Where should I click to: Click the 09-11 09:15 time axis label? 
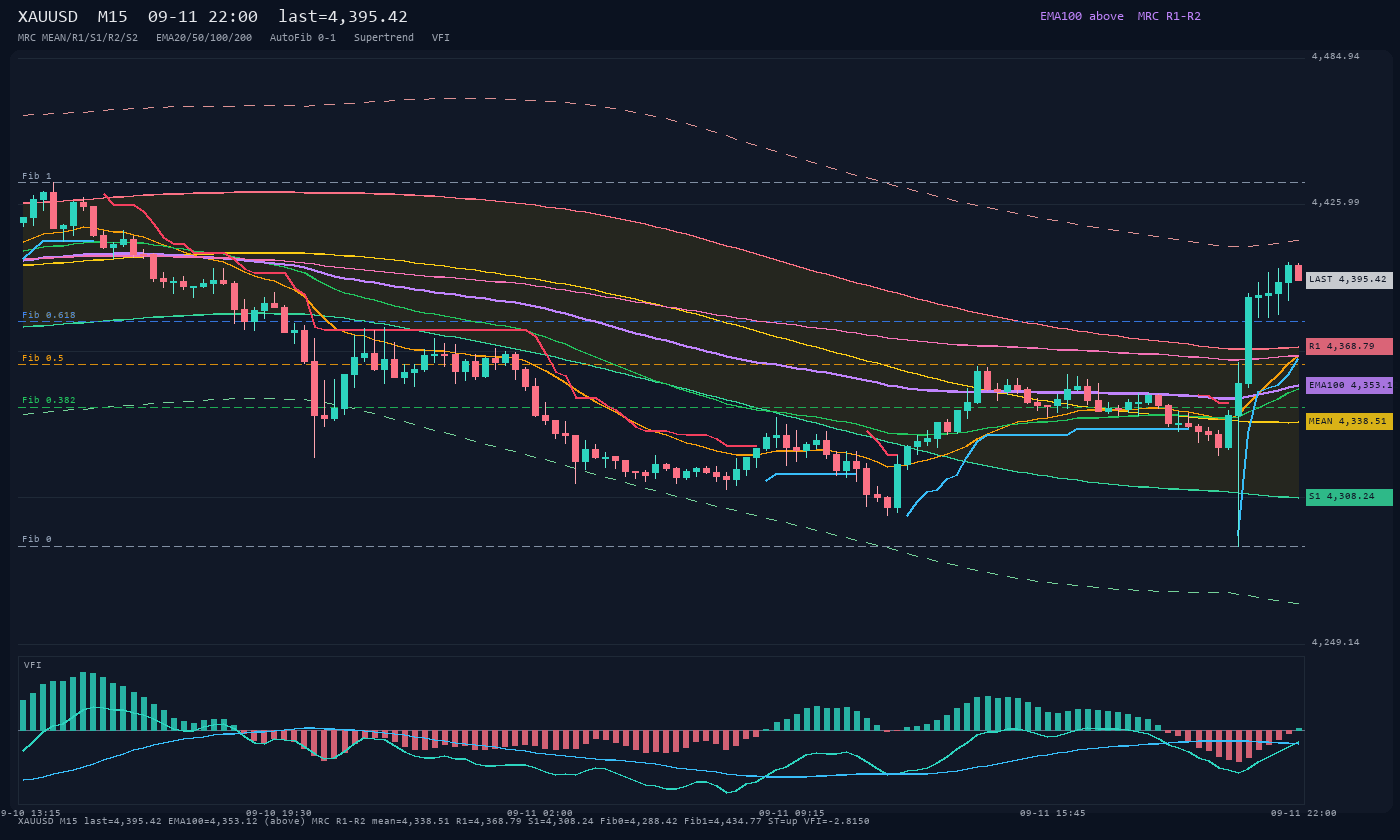(792, 813)
